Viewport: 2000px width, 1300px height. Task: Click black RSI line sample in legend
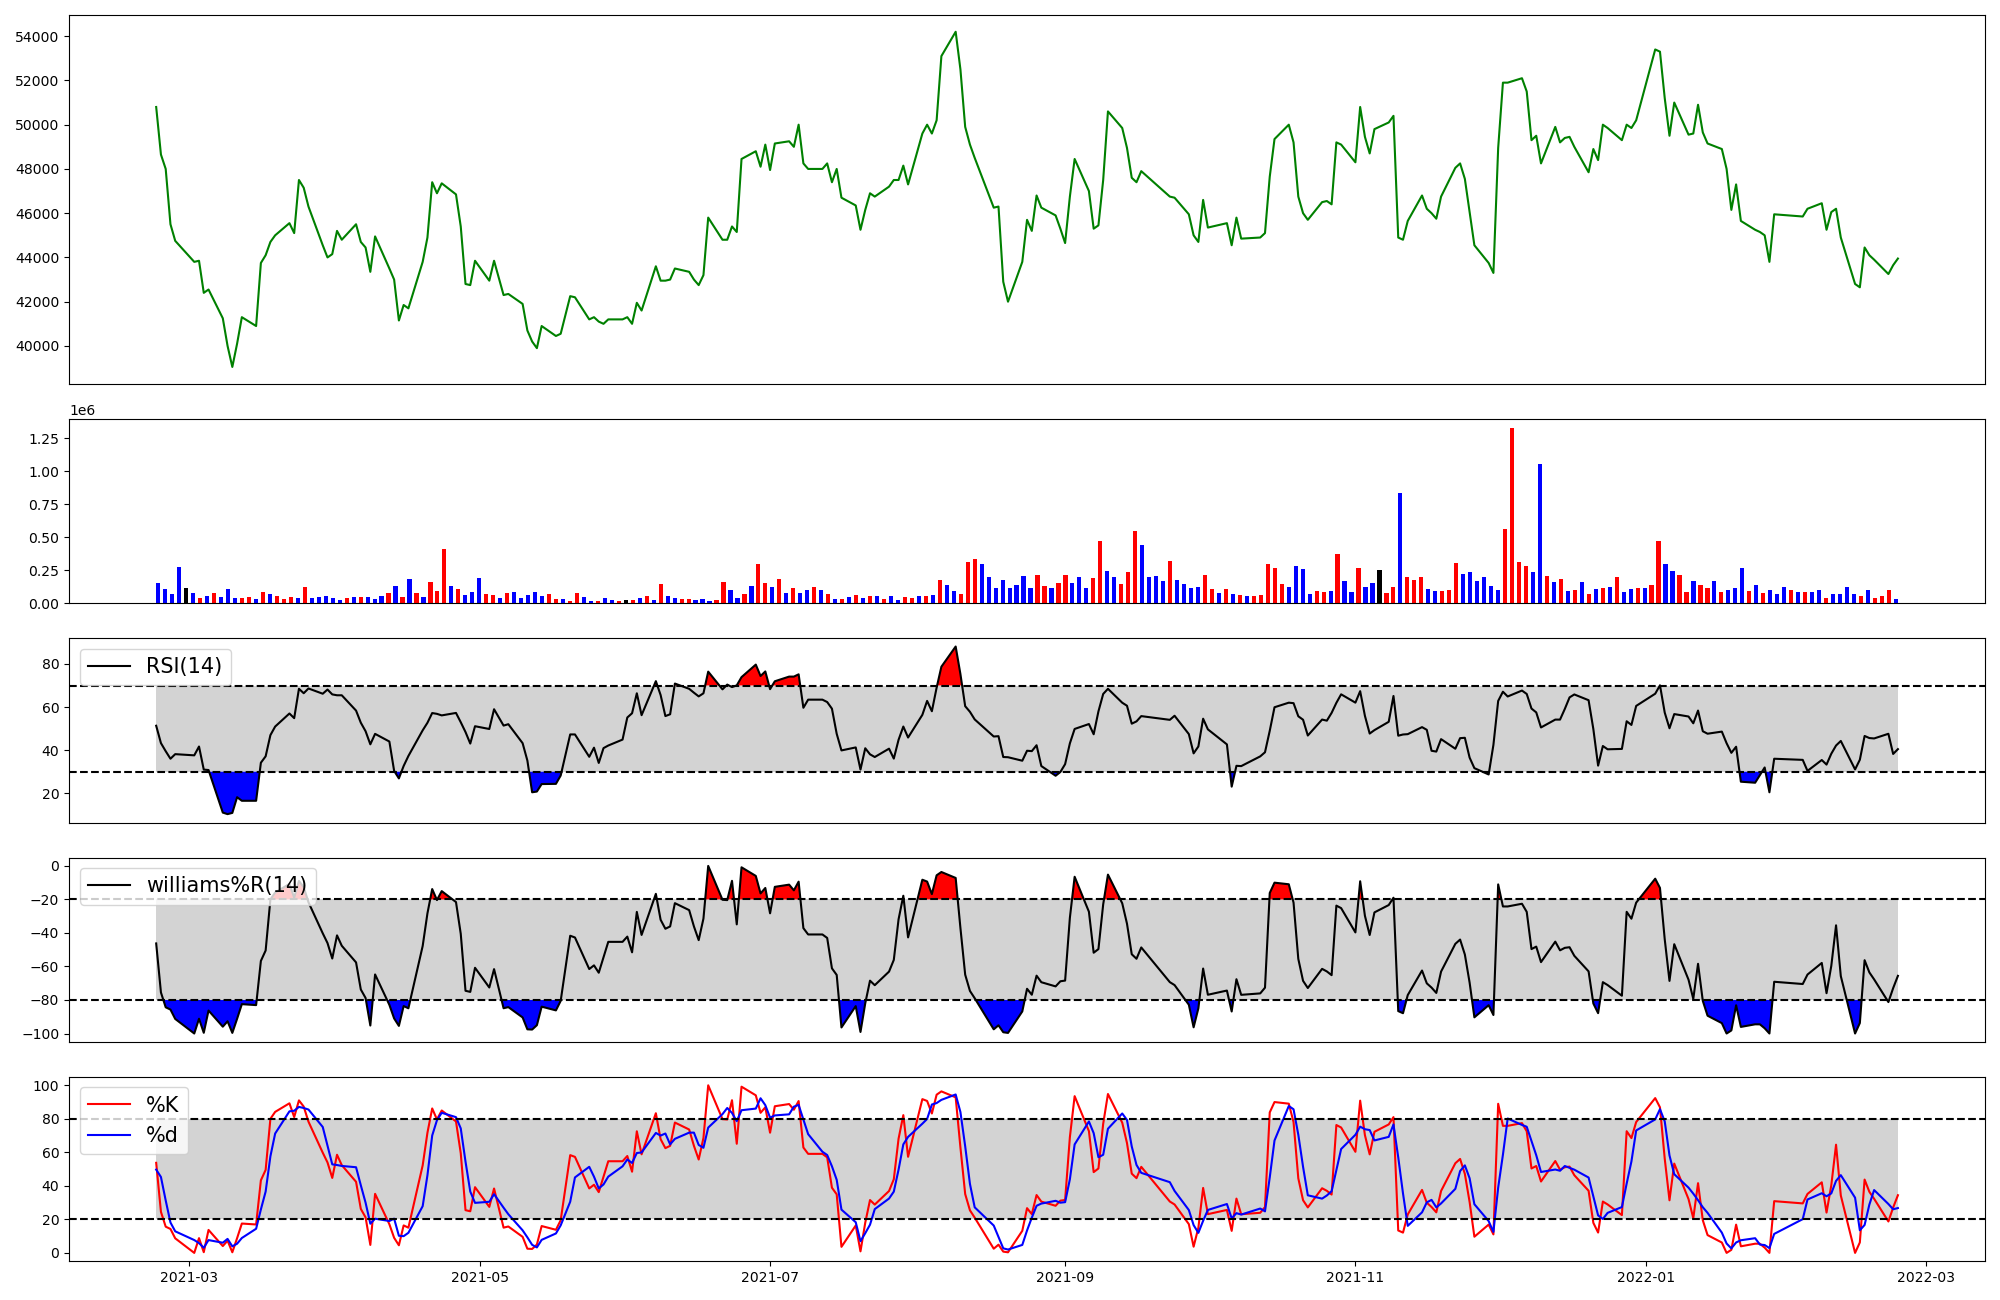tap(109, 666)
